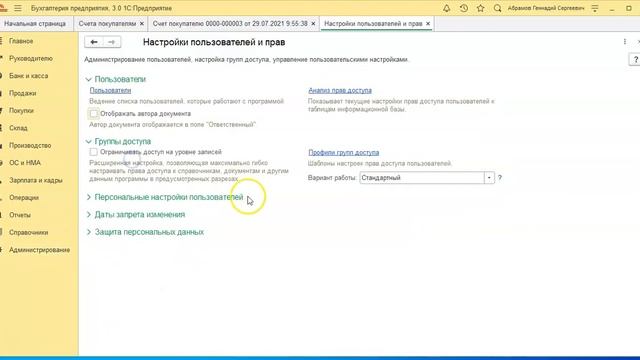The image size is (640, 360).
Task: Open the Зарплата и кадры sidebar section
Action: click(36, 180)
